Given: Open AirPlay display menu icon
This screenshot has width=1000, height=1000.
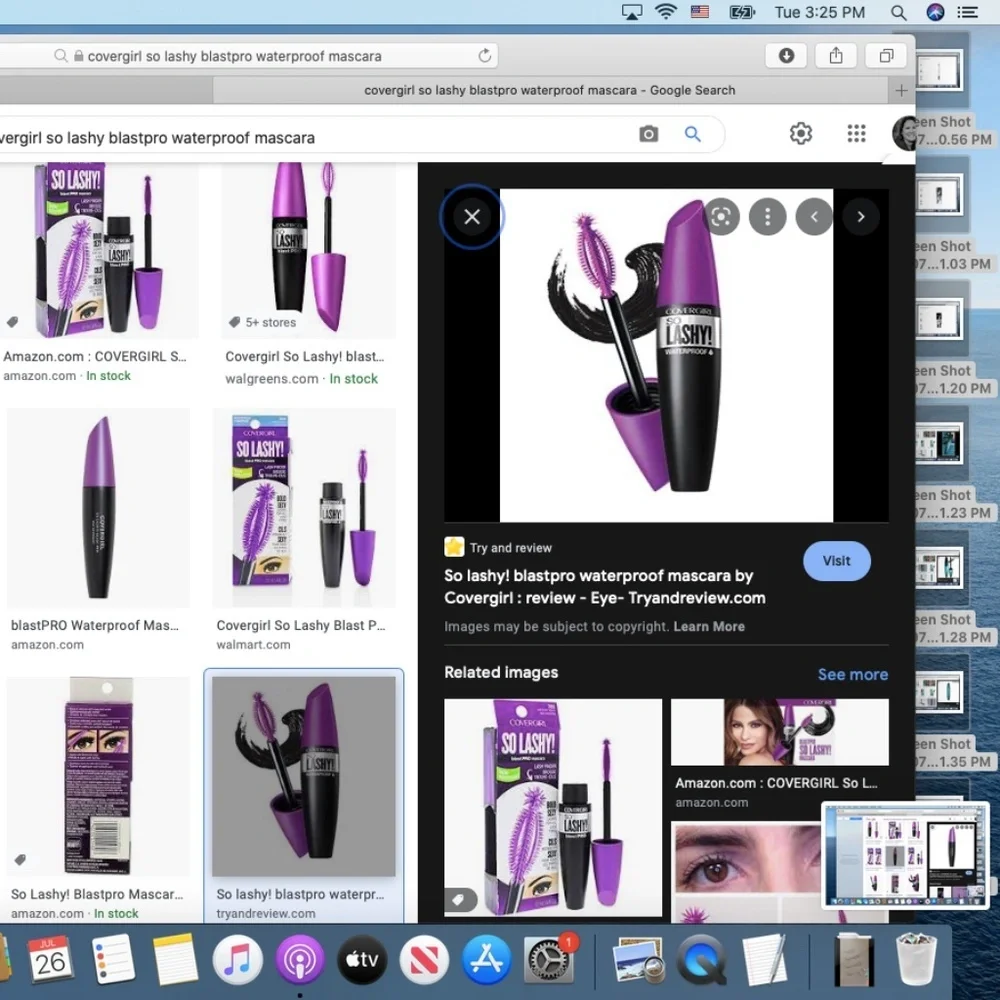Looking at the screenshot, I should (x=631, y=12).
